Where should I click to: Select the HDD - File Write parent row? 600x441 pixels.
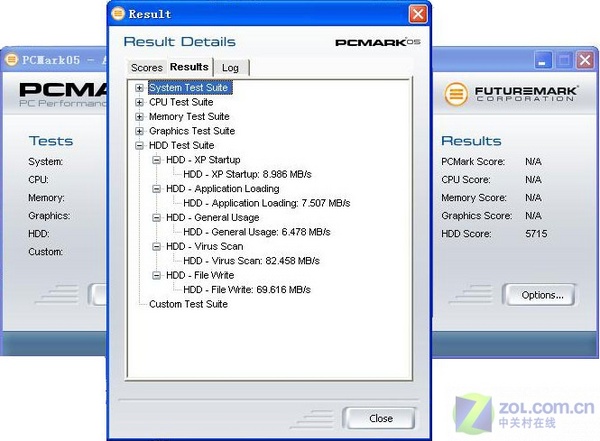(x=200, y=276)
